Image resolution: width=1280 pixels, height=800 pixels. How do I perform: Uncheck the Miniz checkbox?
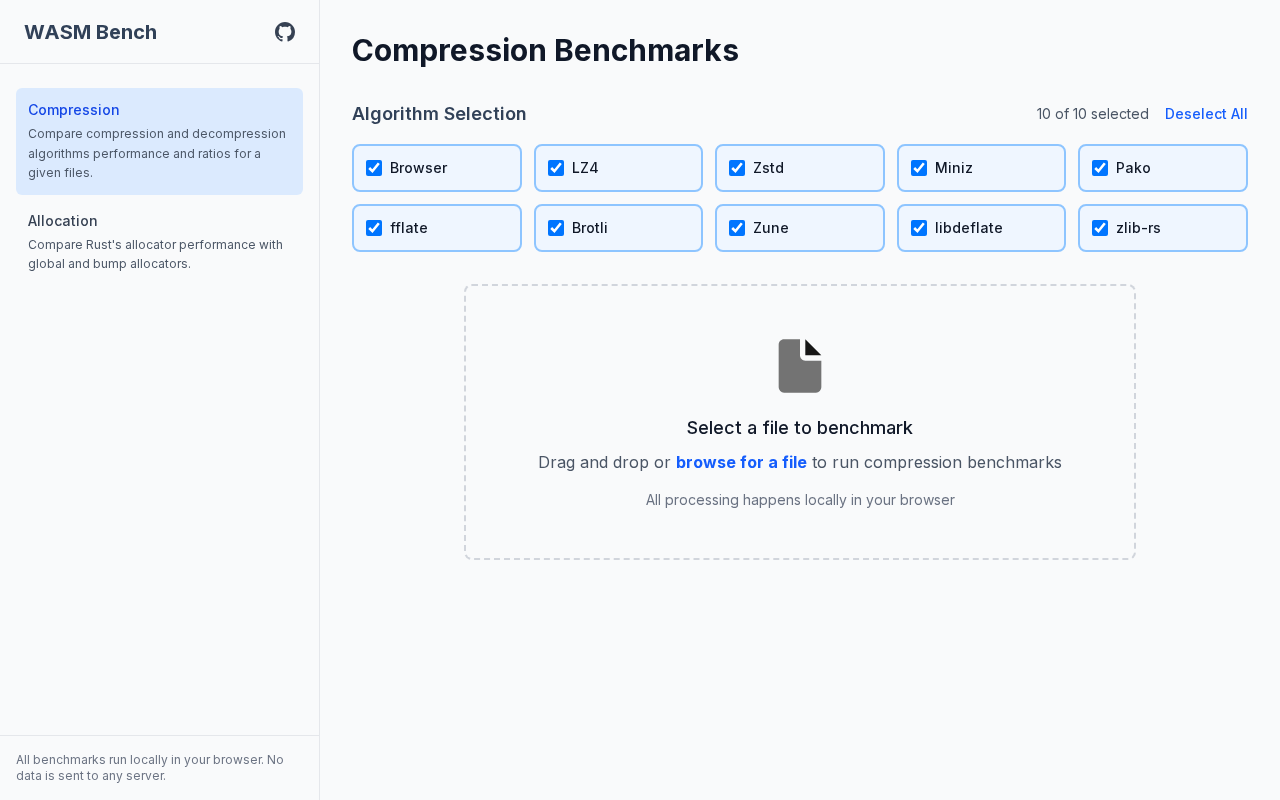pyautogui.click(x=919, y=168)
